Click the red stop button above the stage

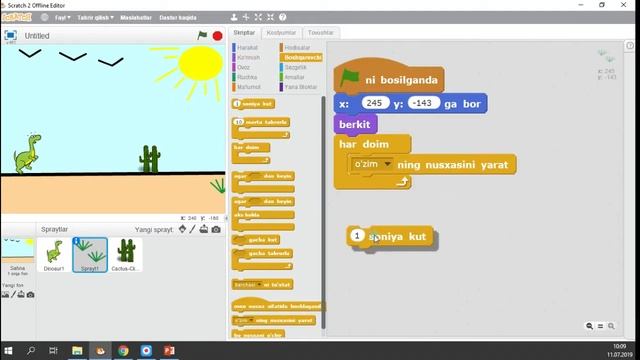click(x=218, y=36)
